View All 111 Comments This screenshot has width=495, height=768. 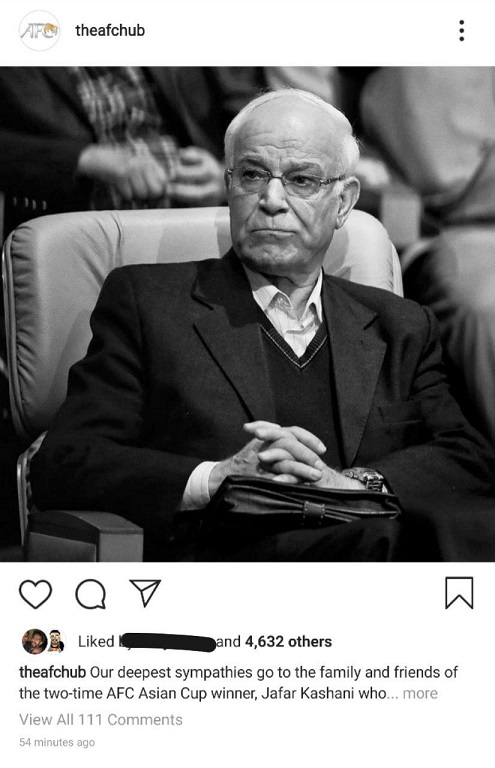coord(101,720)
